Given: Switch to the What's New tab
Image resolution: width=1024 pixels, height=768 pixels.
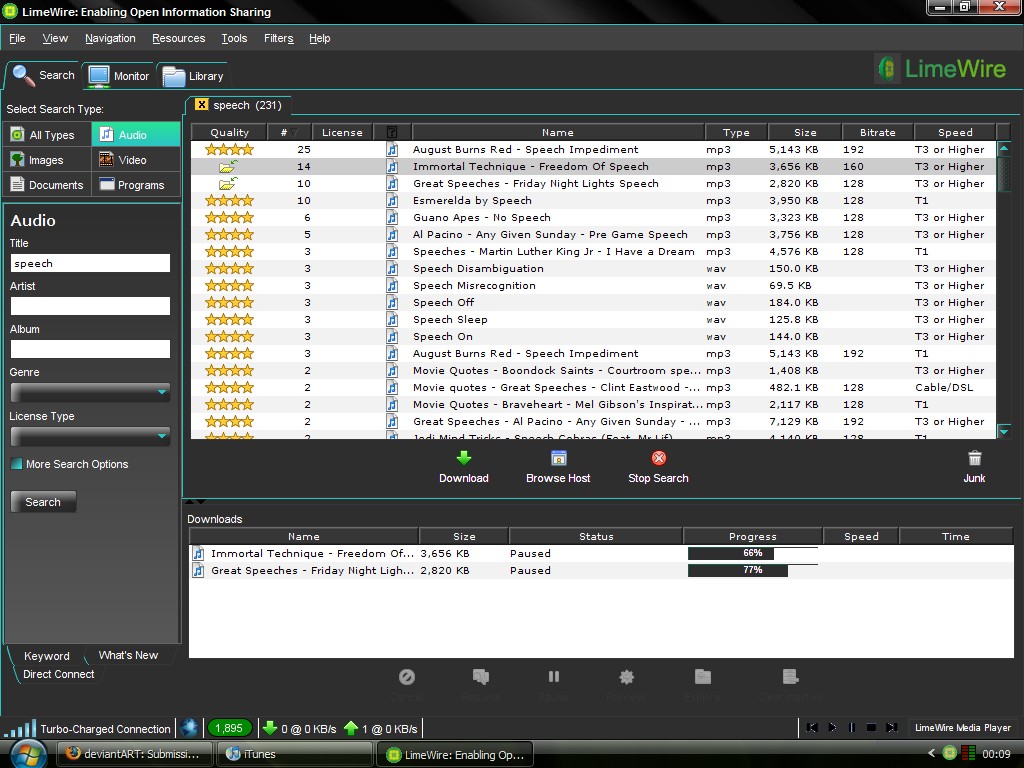Looking at the screenshot, I should 128,655.
